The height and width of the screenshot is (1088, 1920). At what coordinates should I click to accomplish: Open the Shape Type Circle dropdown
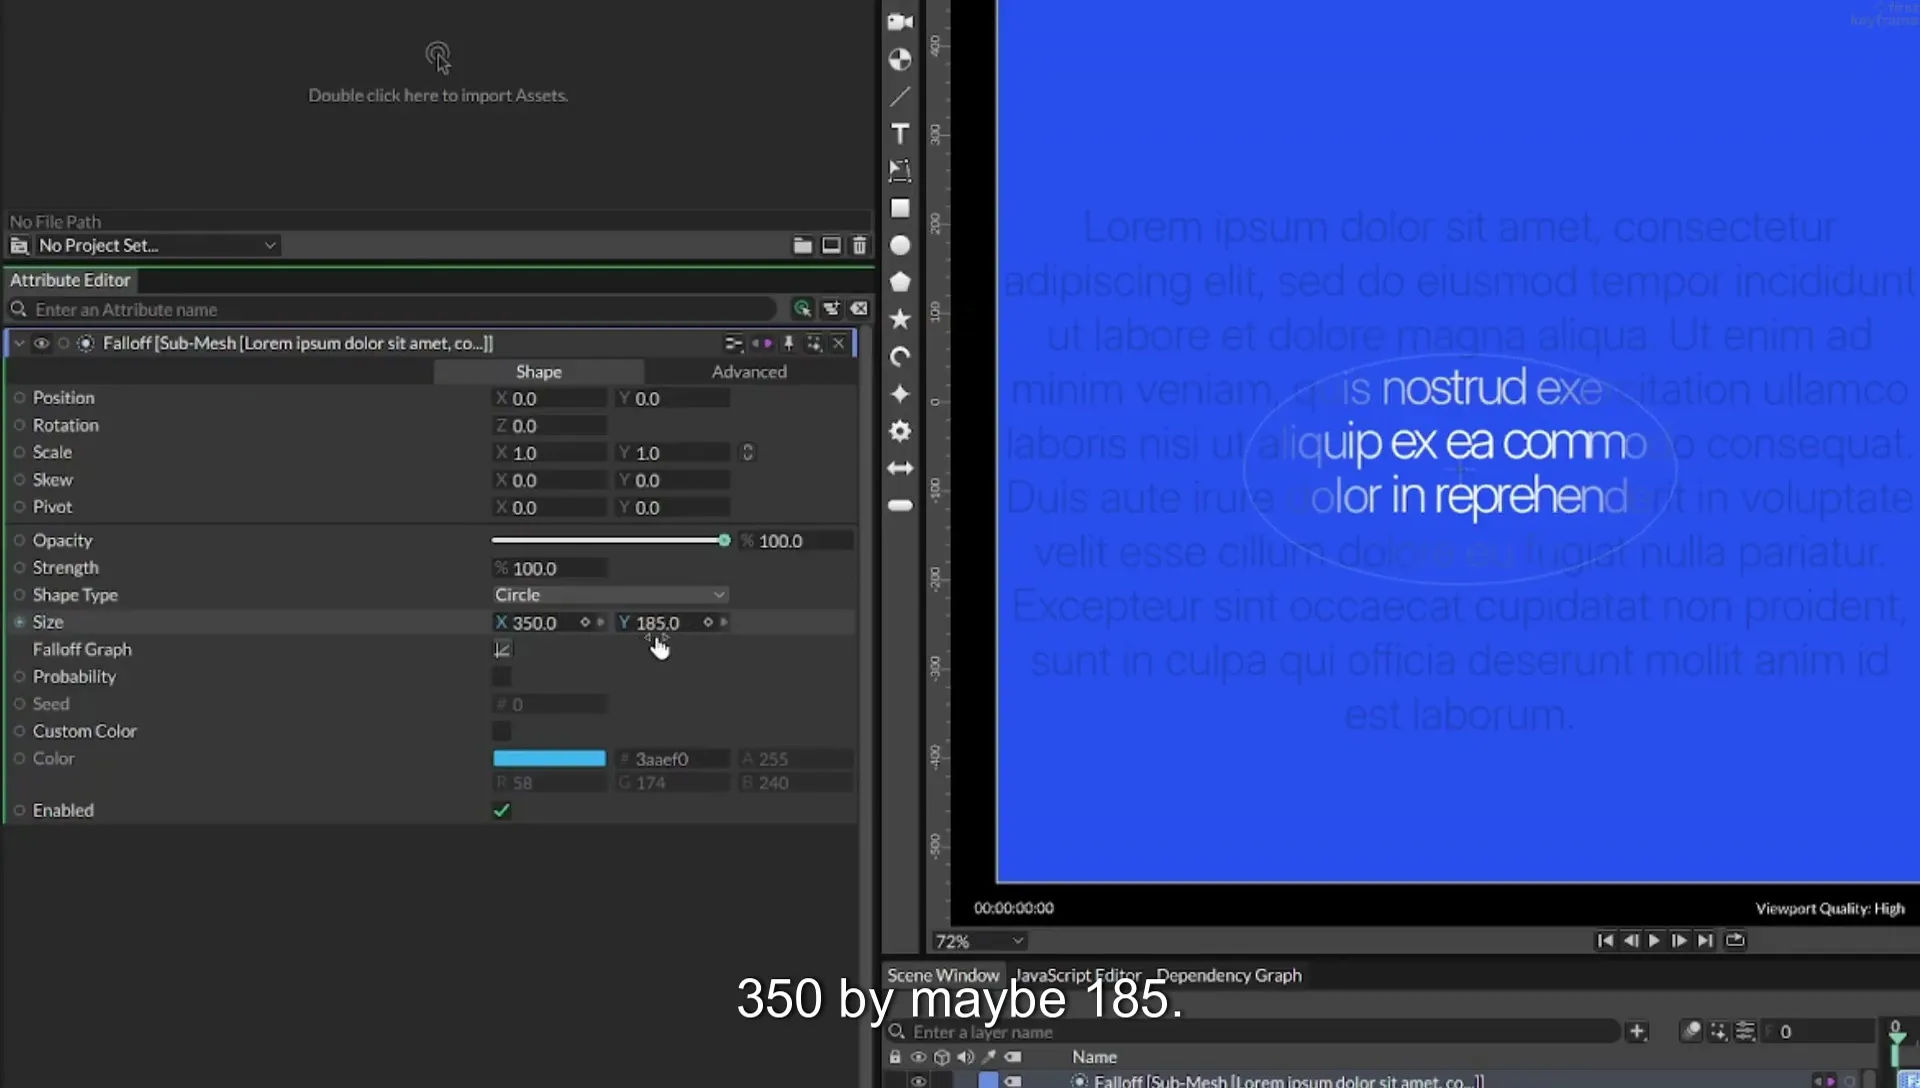pos(610,595)
